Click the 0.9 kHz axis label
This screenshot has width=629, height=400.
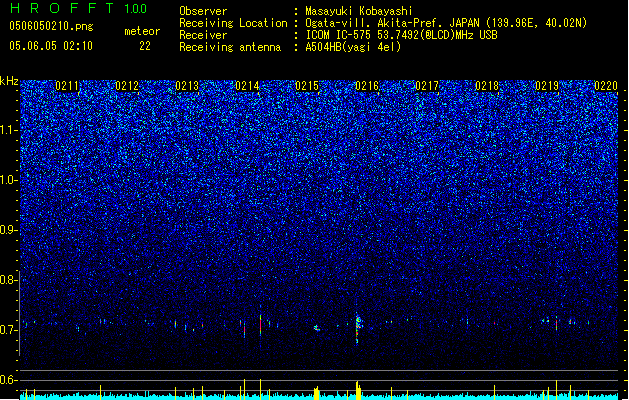9,230
